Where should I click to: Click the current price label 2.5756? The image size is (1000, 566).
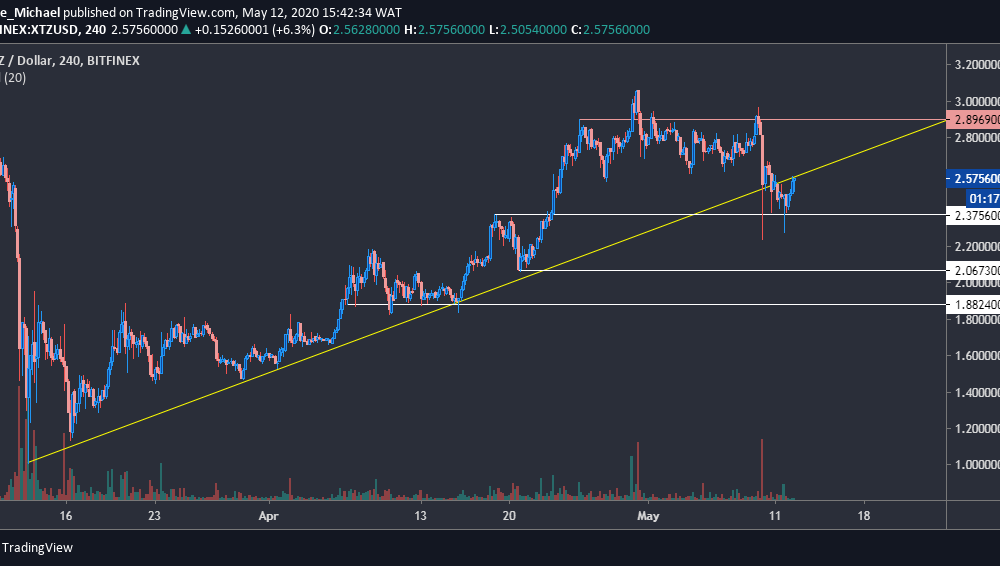point(973,179)
